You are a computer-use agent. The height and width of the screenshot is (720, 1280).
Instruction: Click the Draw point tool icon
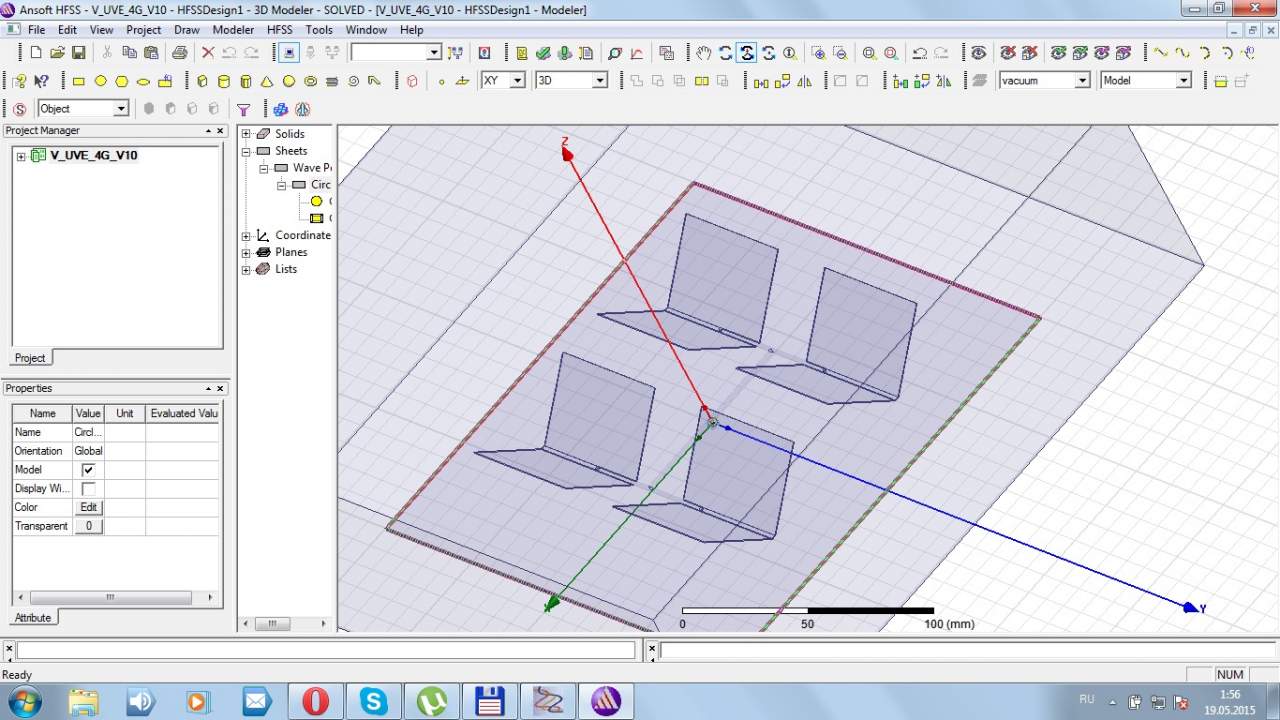click(x=441, y=81)
